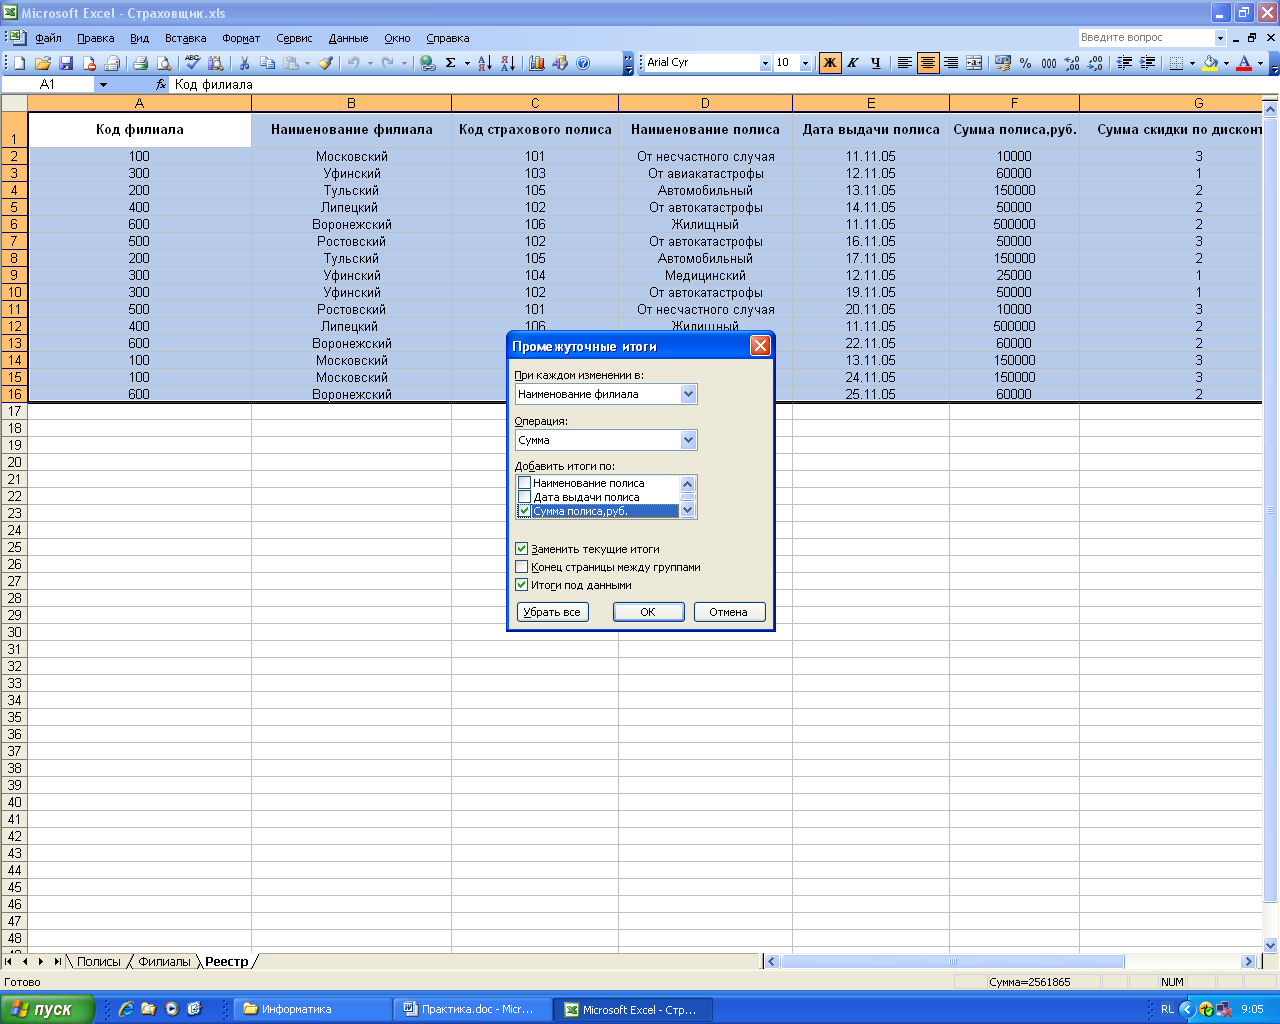Open a file with the folder icon

click(x=43, y=63)
